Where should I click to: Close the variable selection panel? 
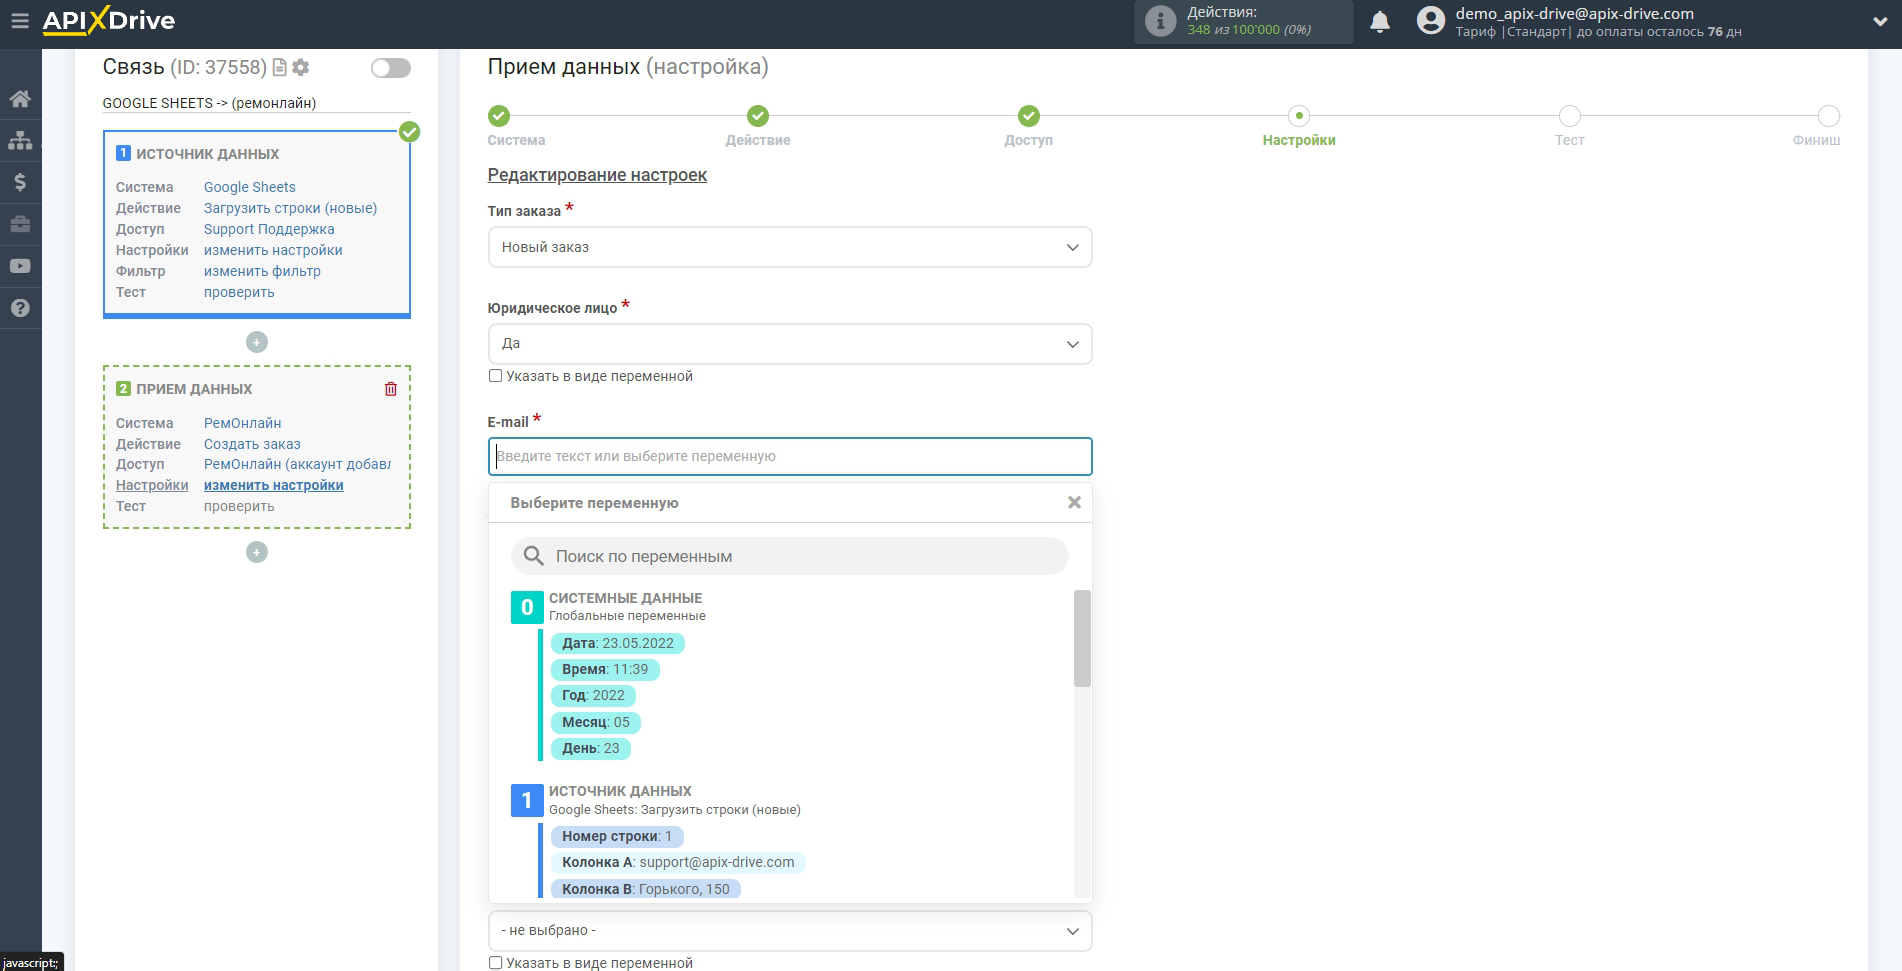point(1074,502)
